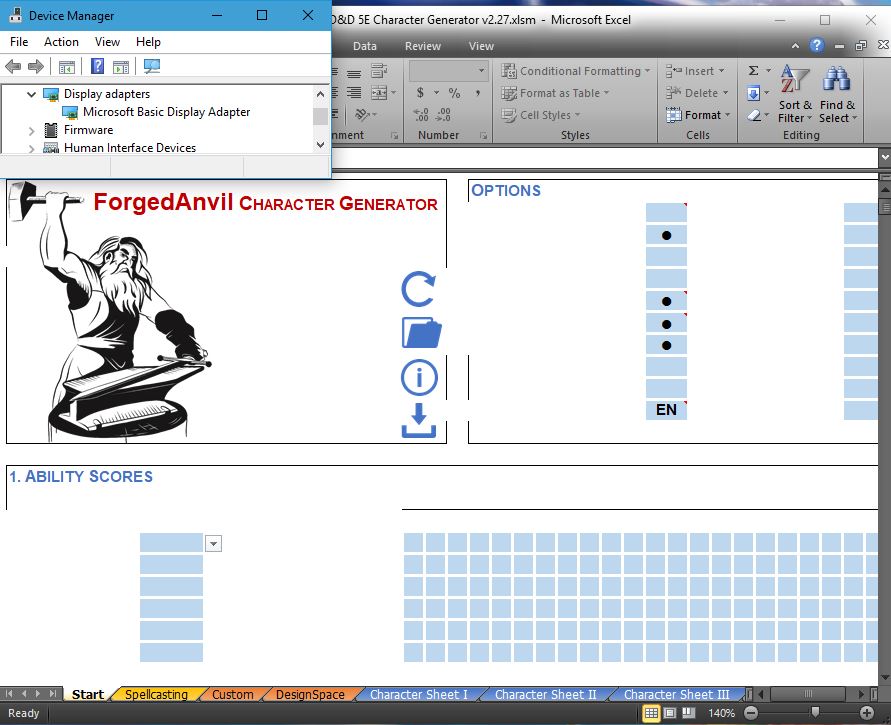Click Zoom In plus button in status bar
The image size is (891, 725).
click(x=867, y=713)
